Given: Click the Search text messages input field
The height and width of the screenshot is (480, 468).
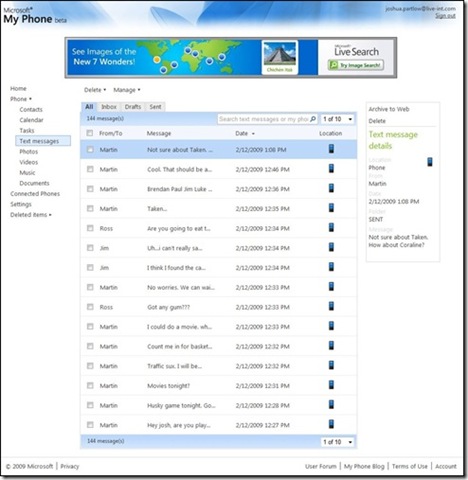Looking at the screenshot, I should coord(263,119).
